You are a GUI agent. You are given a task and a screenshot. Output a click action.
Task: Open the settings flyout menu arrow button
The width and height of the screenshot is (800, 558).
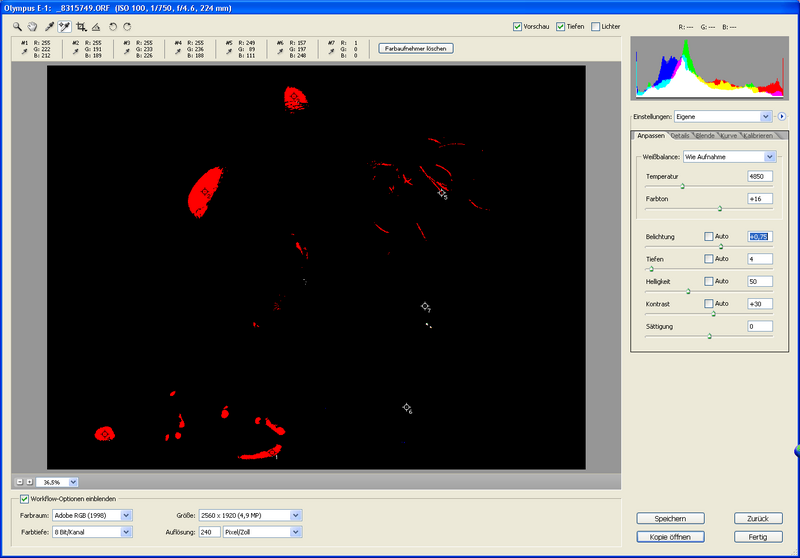tap(783, 117)
